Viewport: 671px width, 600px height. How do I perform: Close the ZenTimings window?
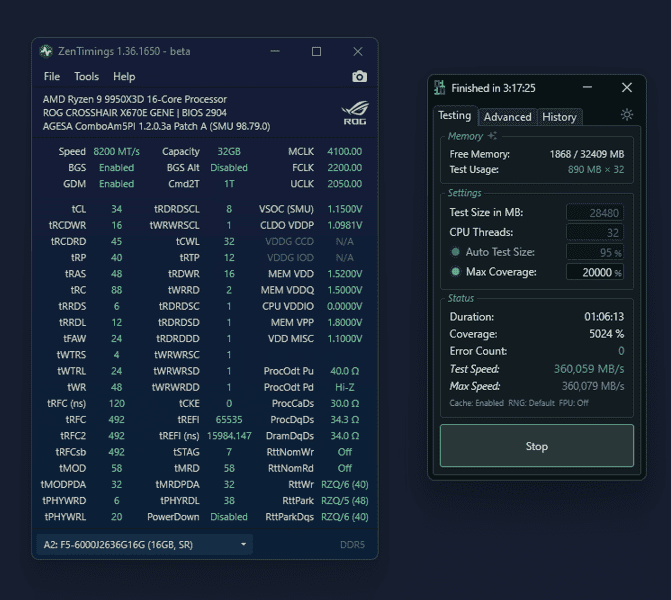tap(358, 51)
